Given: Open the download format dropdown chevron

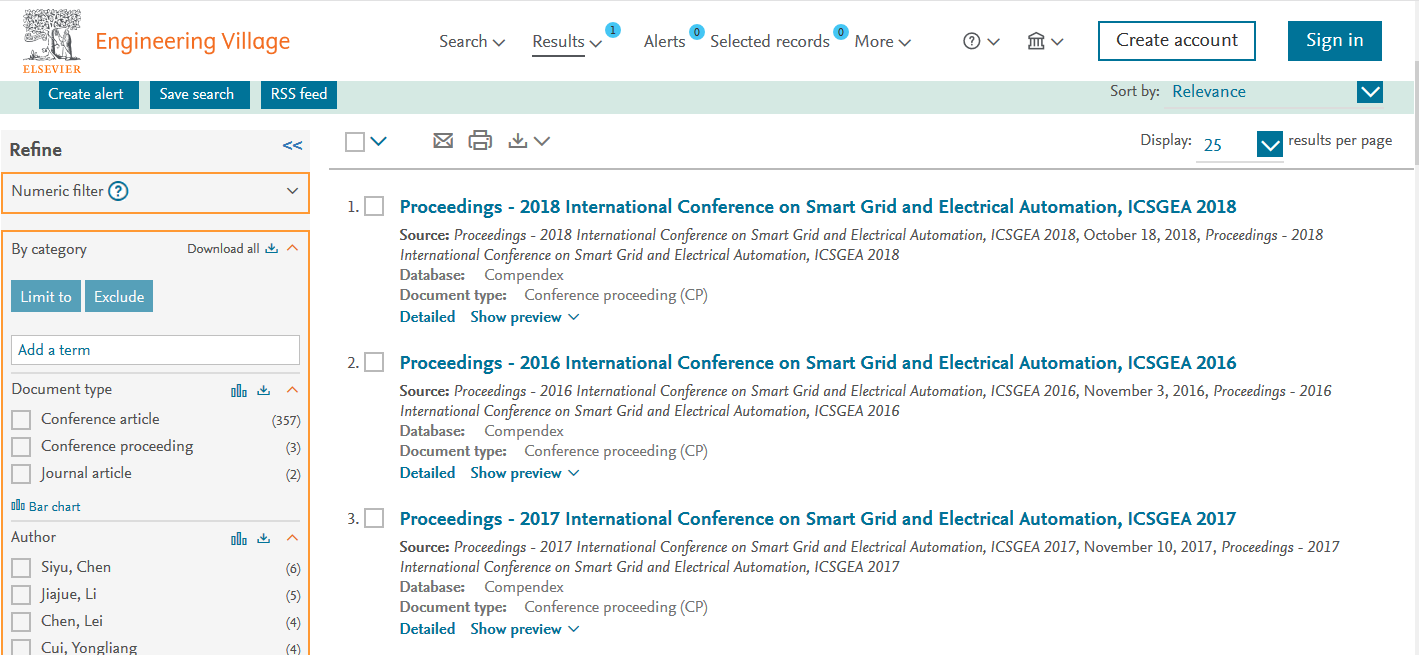Looking at the screenshot, I should (x=542, y=142).
